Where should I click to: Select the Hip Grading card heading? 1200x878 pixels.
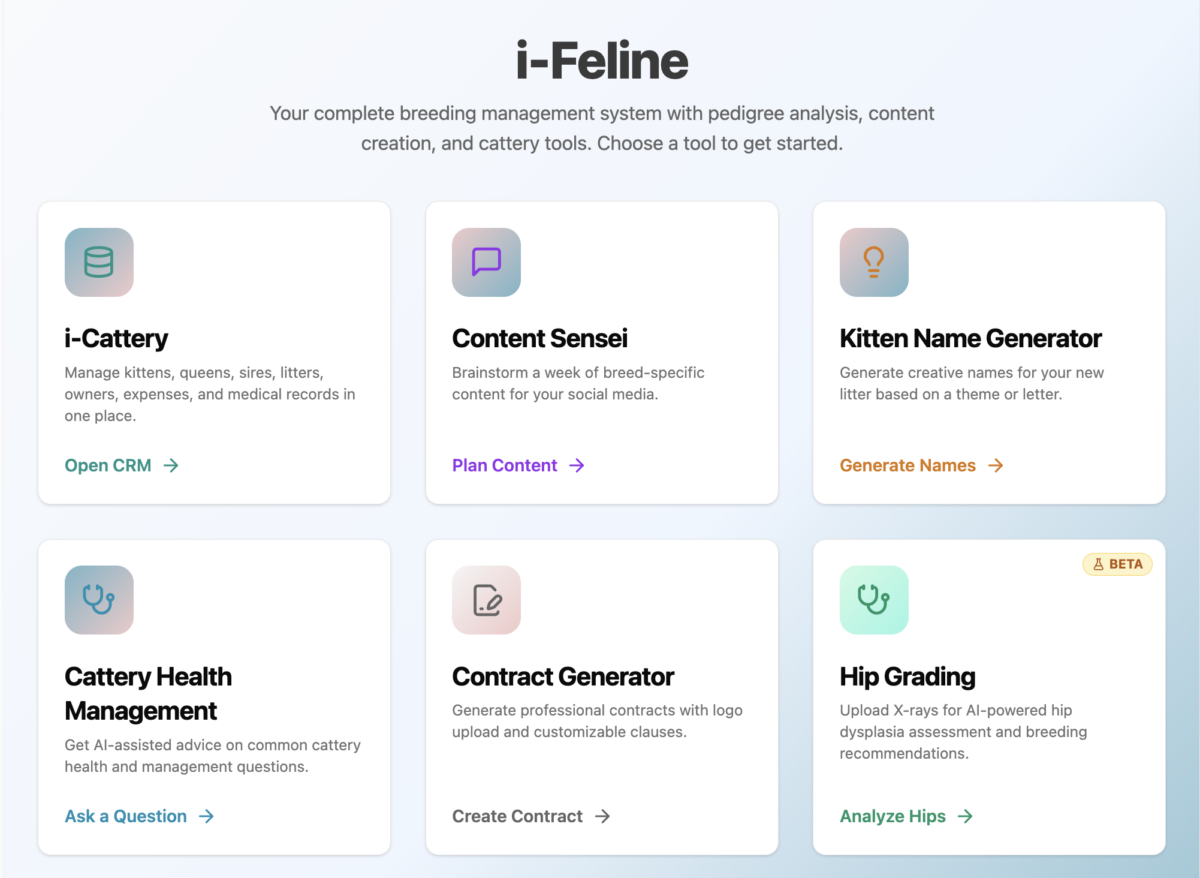coord(907,677)
